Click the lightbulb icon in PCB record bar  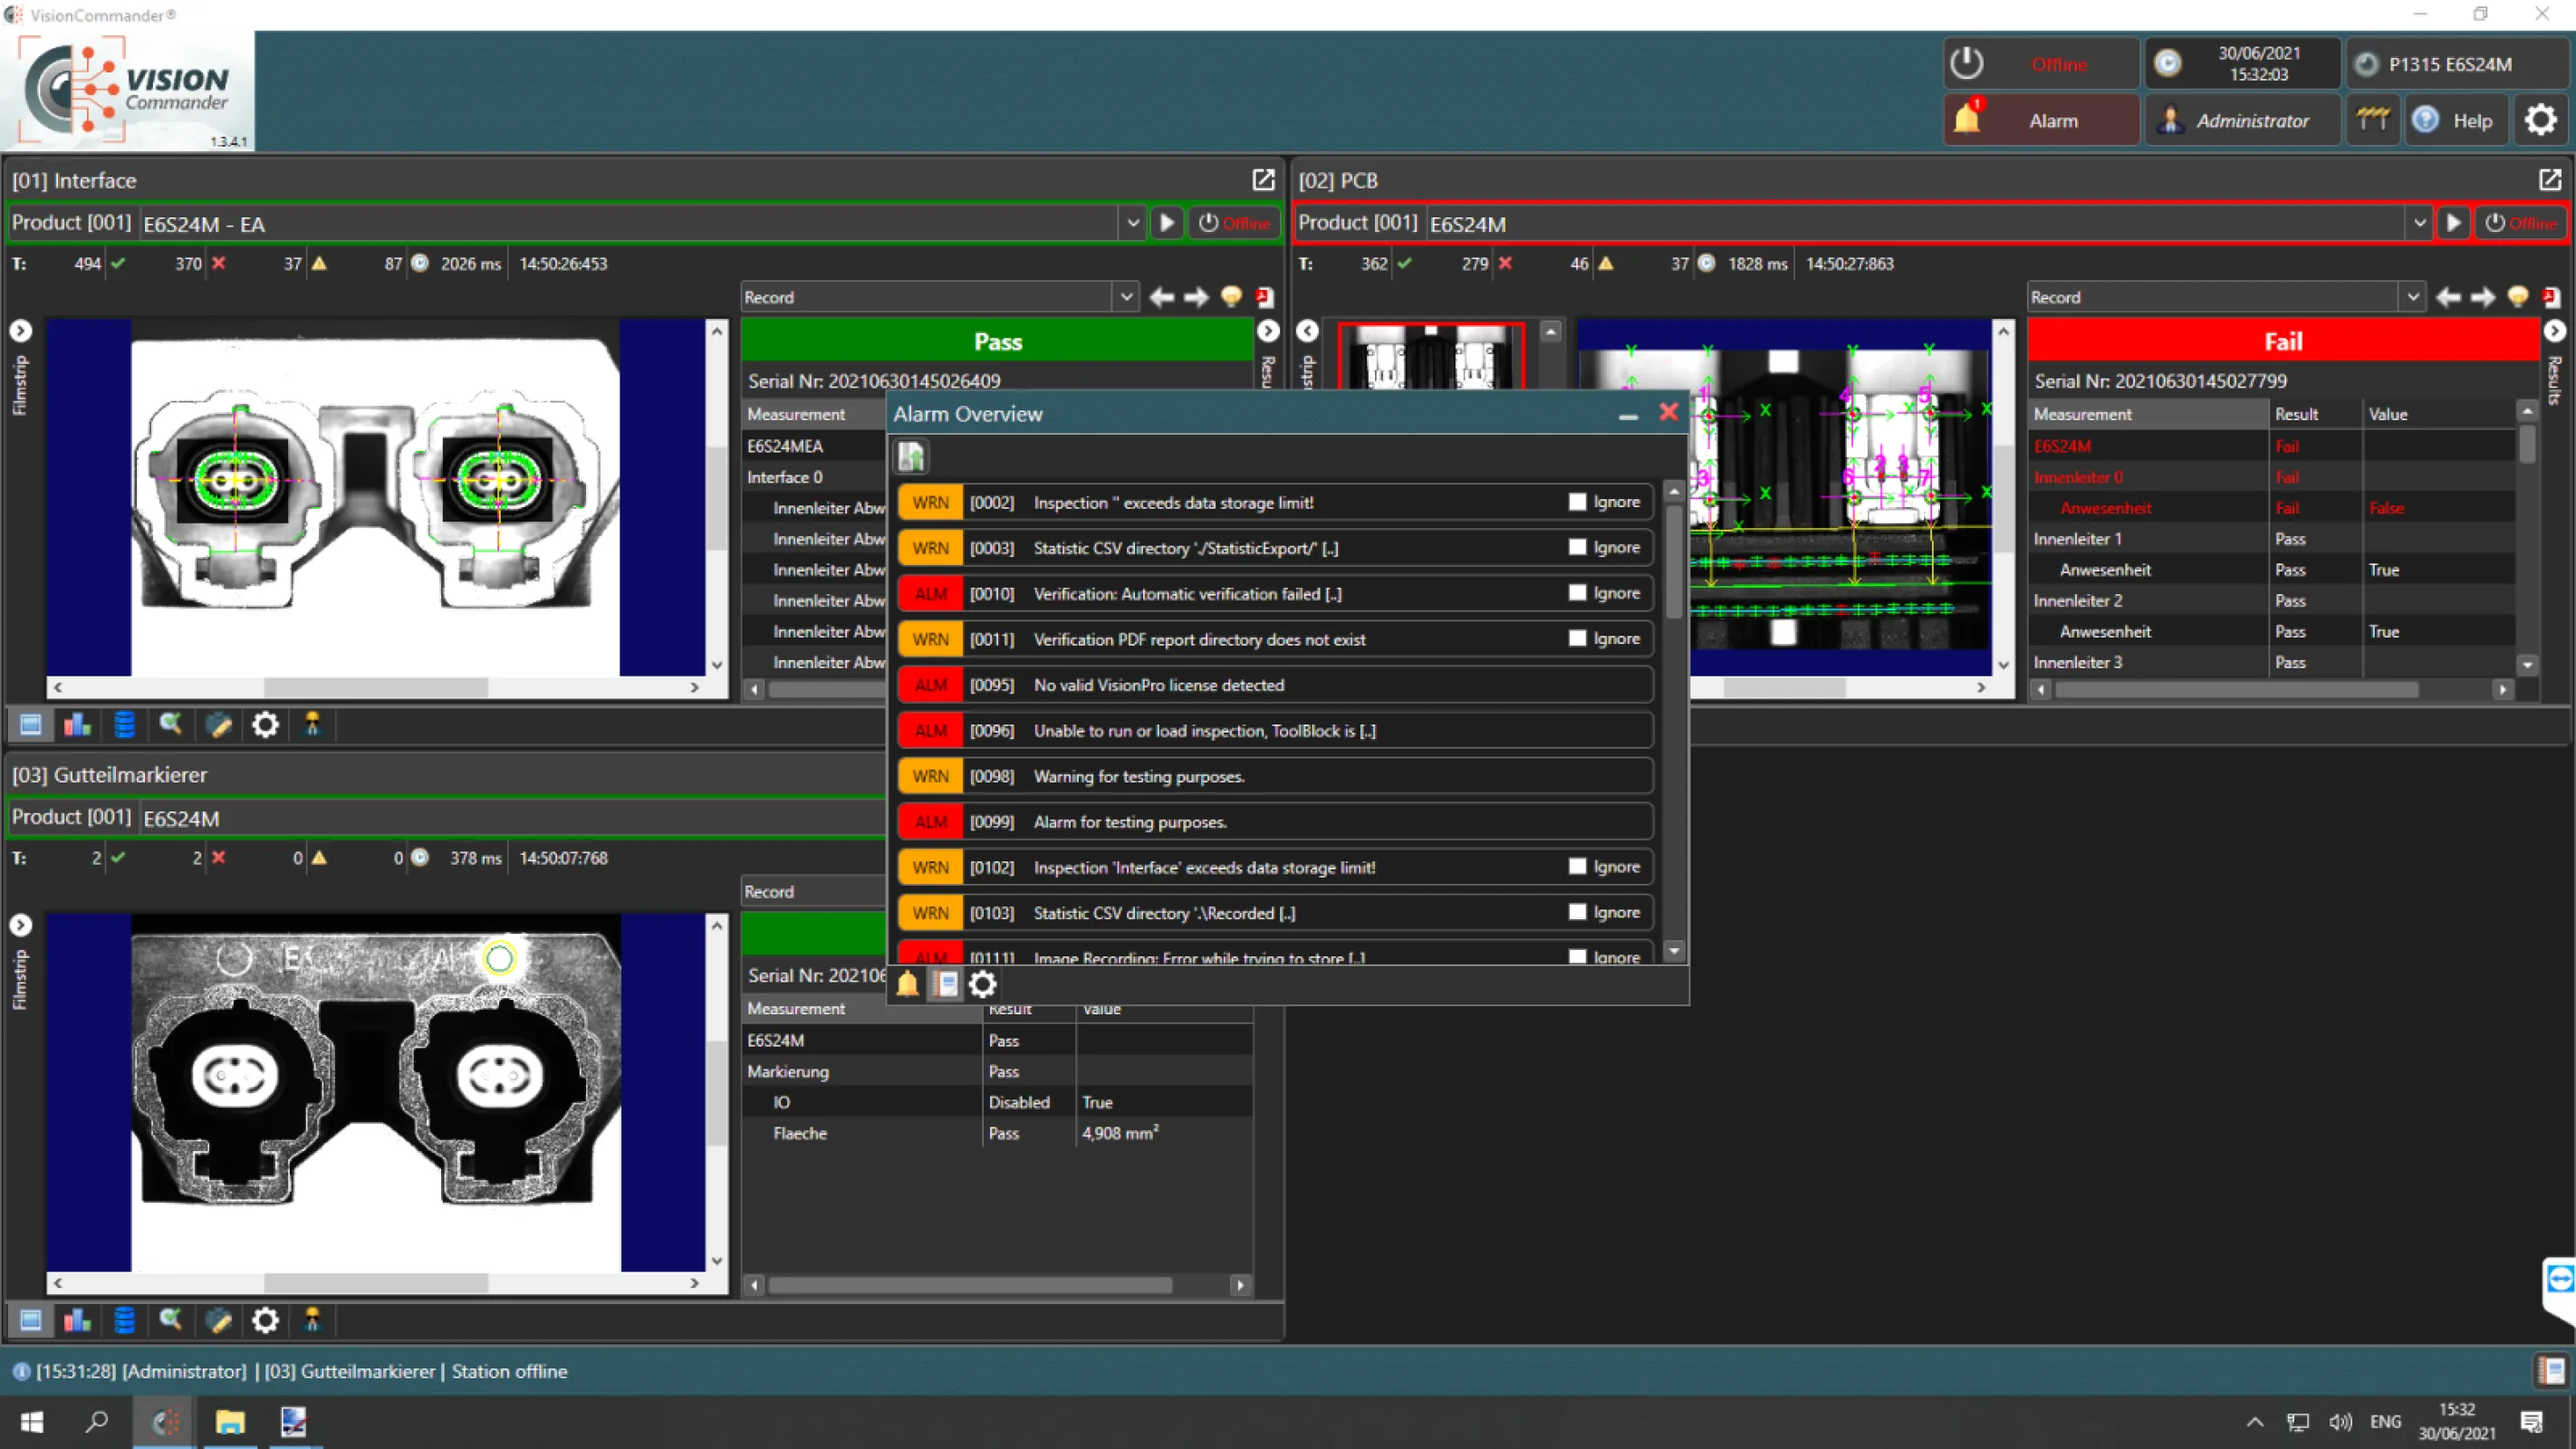tap(2518, 297)
